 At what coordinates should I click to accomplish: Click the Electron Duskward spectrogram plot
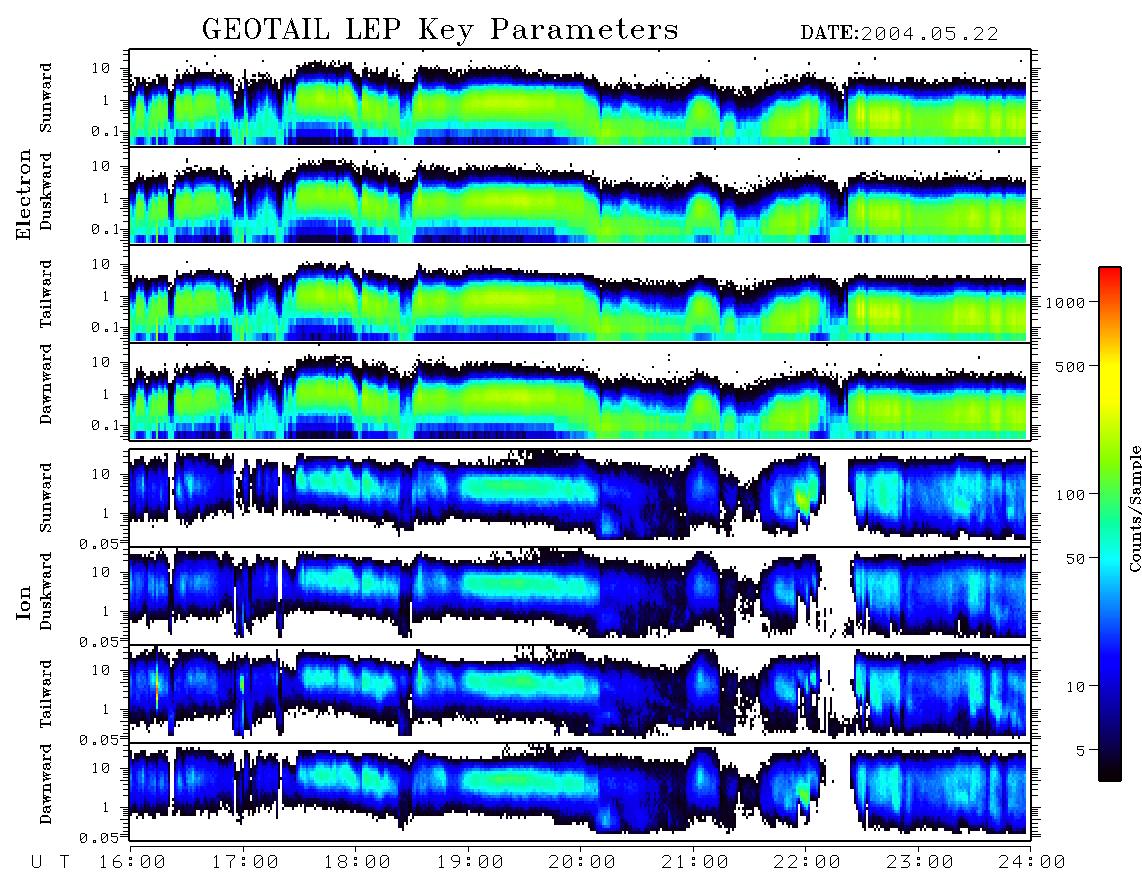coord(580,195)
